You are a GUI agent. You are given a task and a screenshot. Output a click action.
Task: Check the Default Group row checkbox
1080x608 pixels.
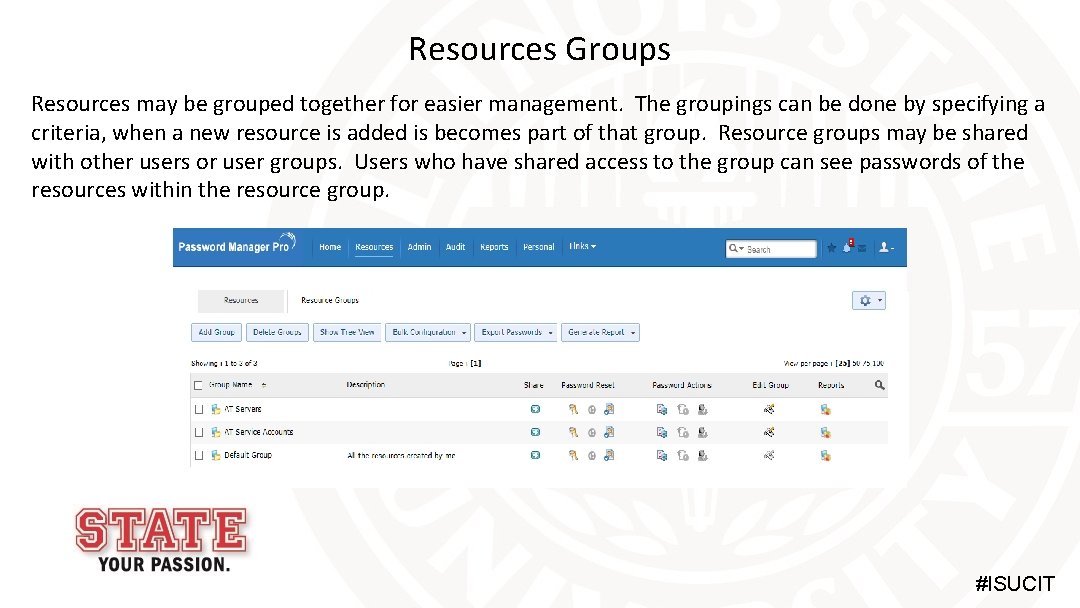199,455
